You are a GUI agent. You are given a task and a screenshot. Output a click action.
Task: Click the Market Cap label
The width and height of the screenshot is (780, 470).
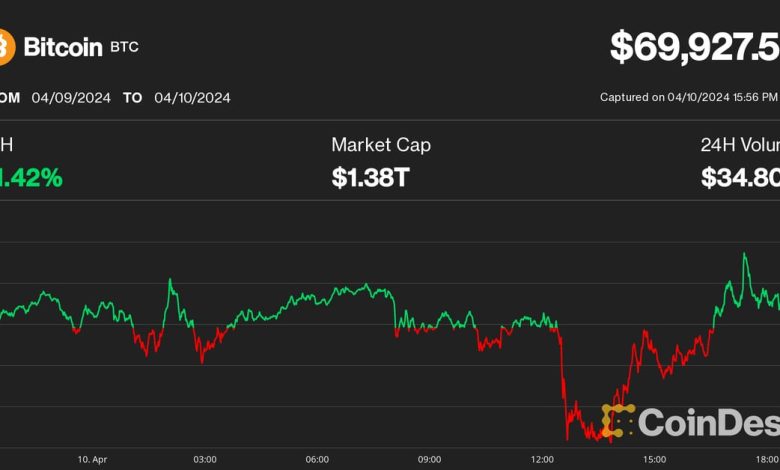point(381,145)
